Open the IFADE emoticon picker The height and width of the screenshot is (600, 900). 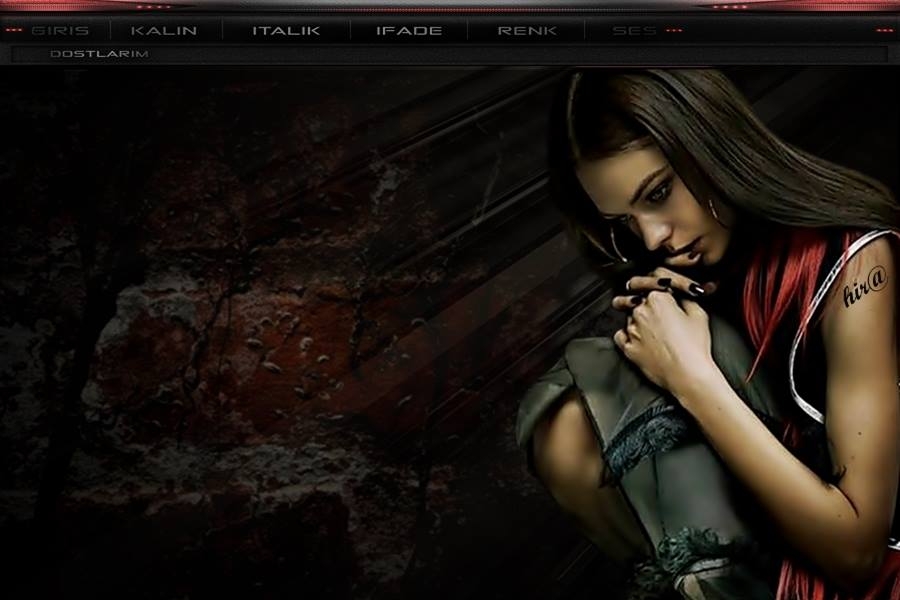[x=408, y=30]
